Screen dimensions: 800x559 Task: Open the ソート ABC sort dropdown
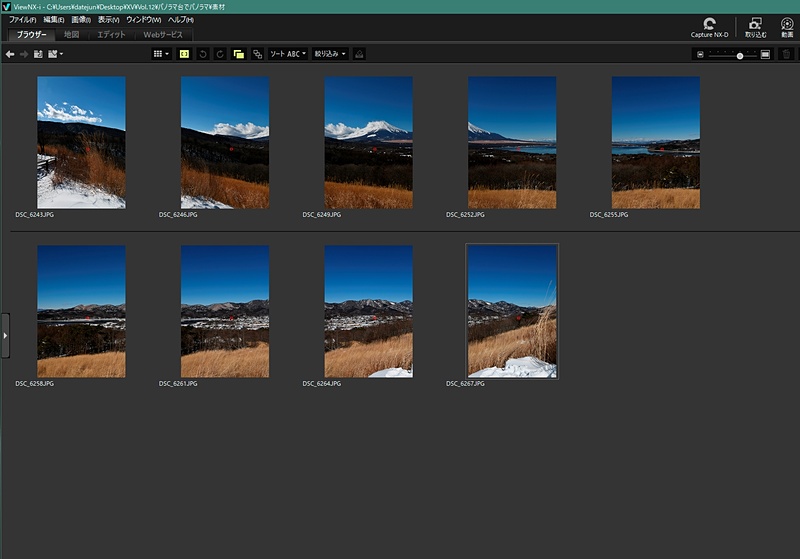coord(288,54)
